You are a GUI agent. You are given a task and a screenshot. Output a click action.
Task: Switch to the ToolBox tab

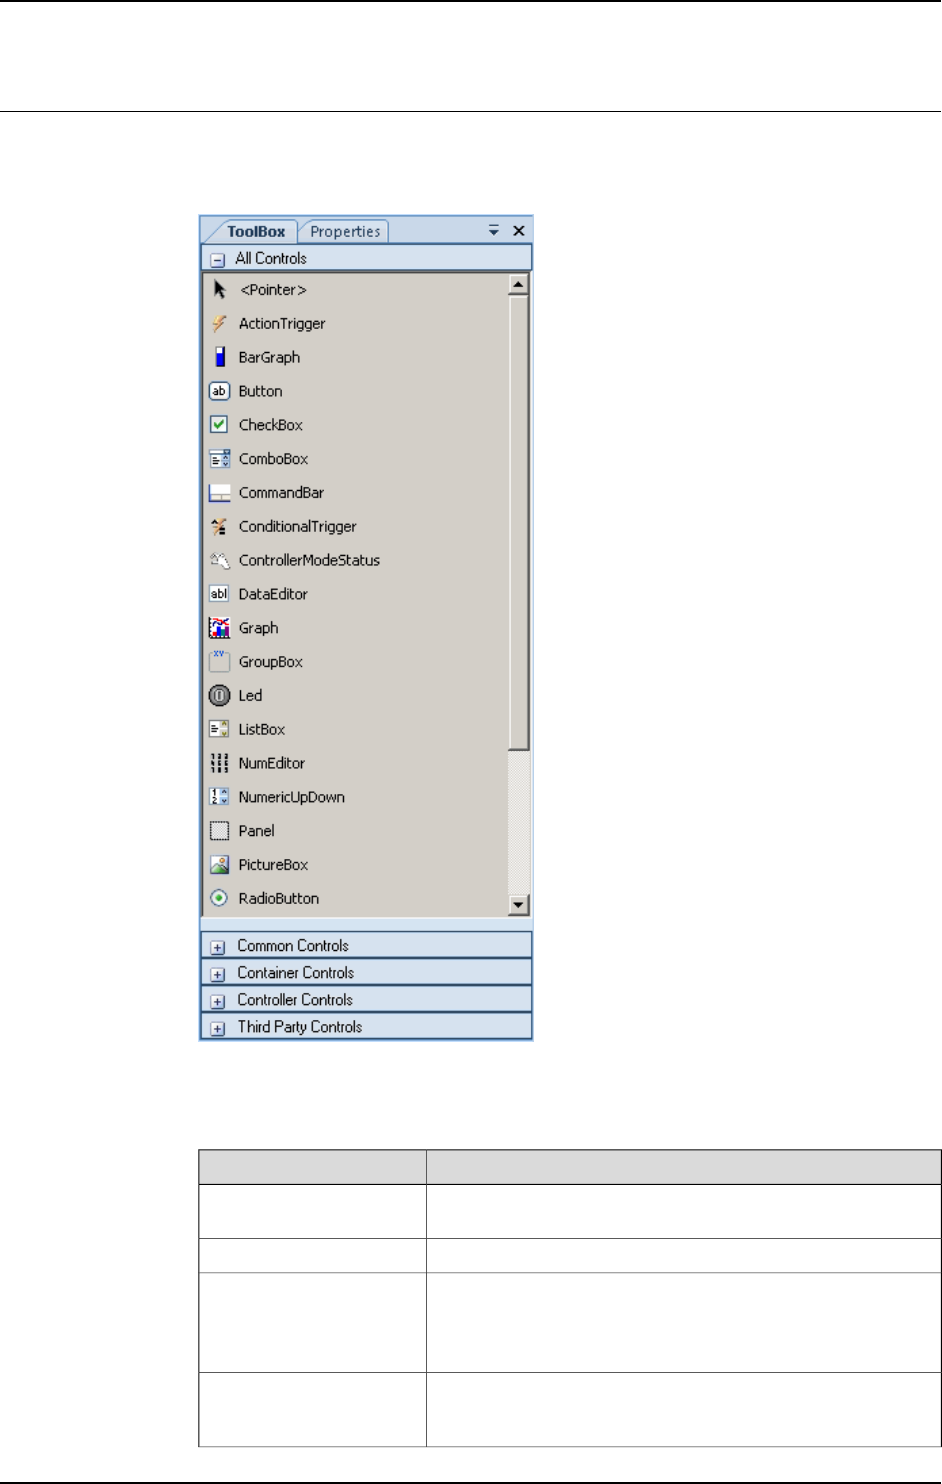click(256, 231)
